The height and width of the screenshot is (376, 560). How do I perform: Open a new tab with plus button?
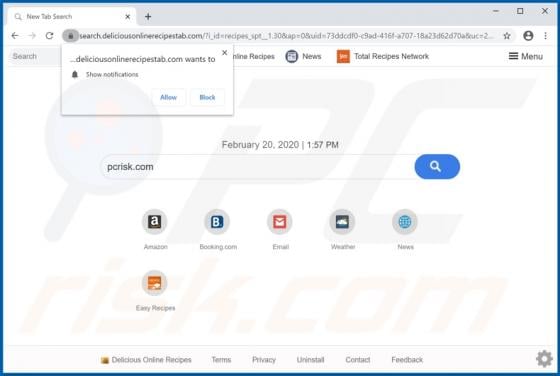tap(148, 16)
